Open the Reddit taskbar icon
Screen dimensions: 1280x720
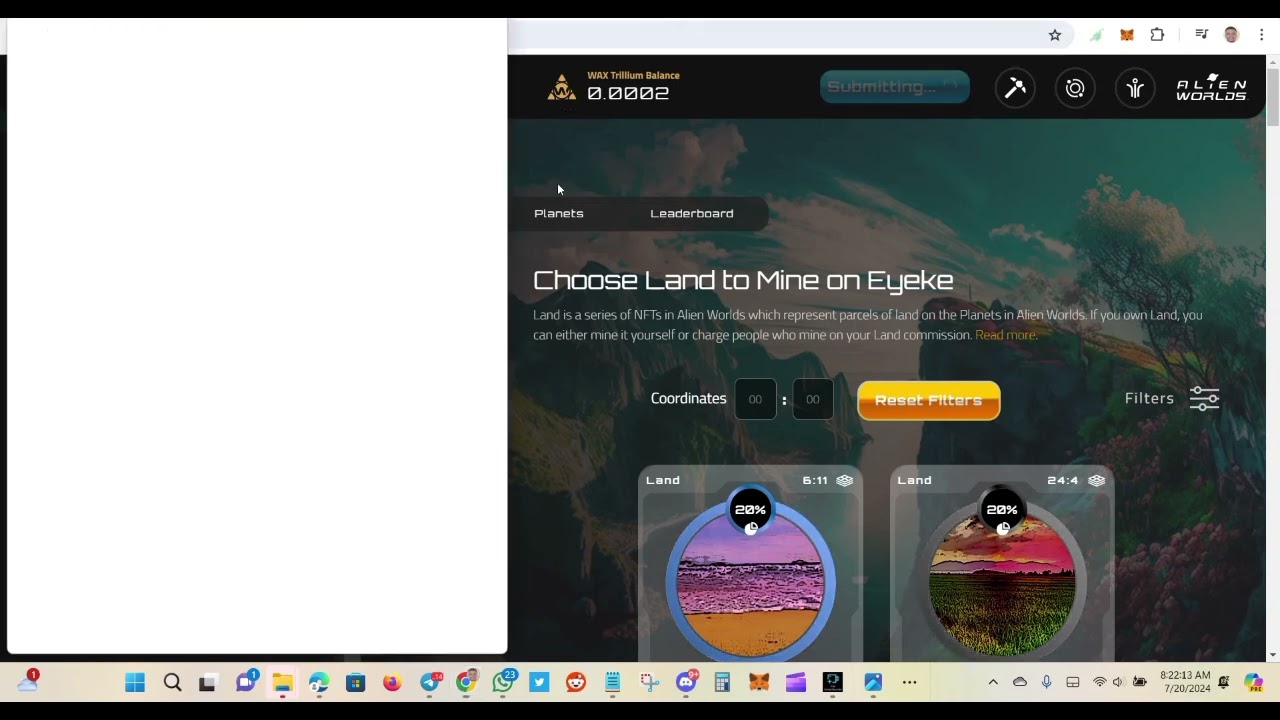tap(576, 683)
